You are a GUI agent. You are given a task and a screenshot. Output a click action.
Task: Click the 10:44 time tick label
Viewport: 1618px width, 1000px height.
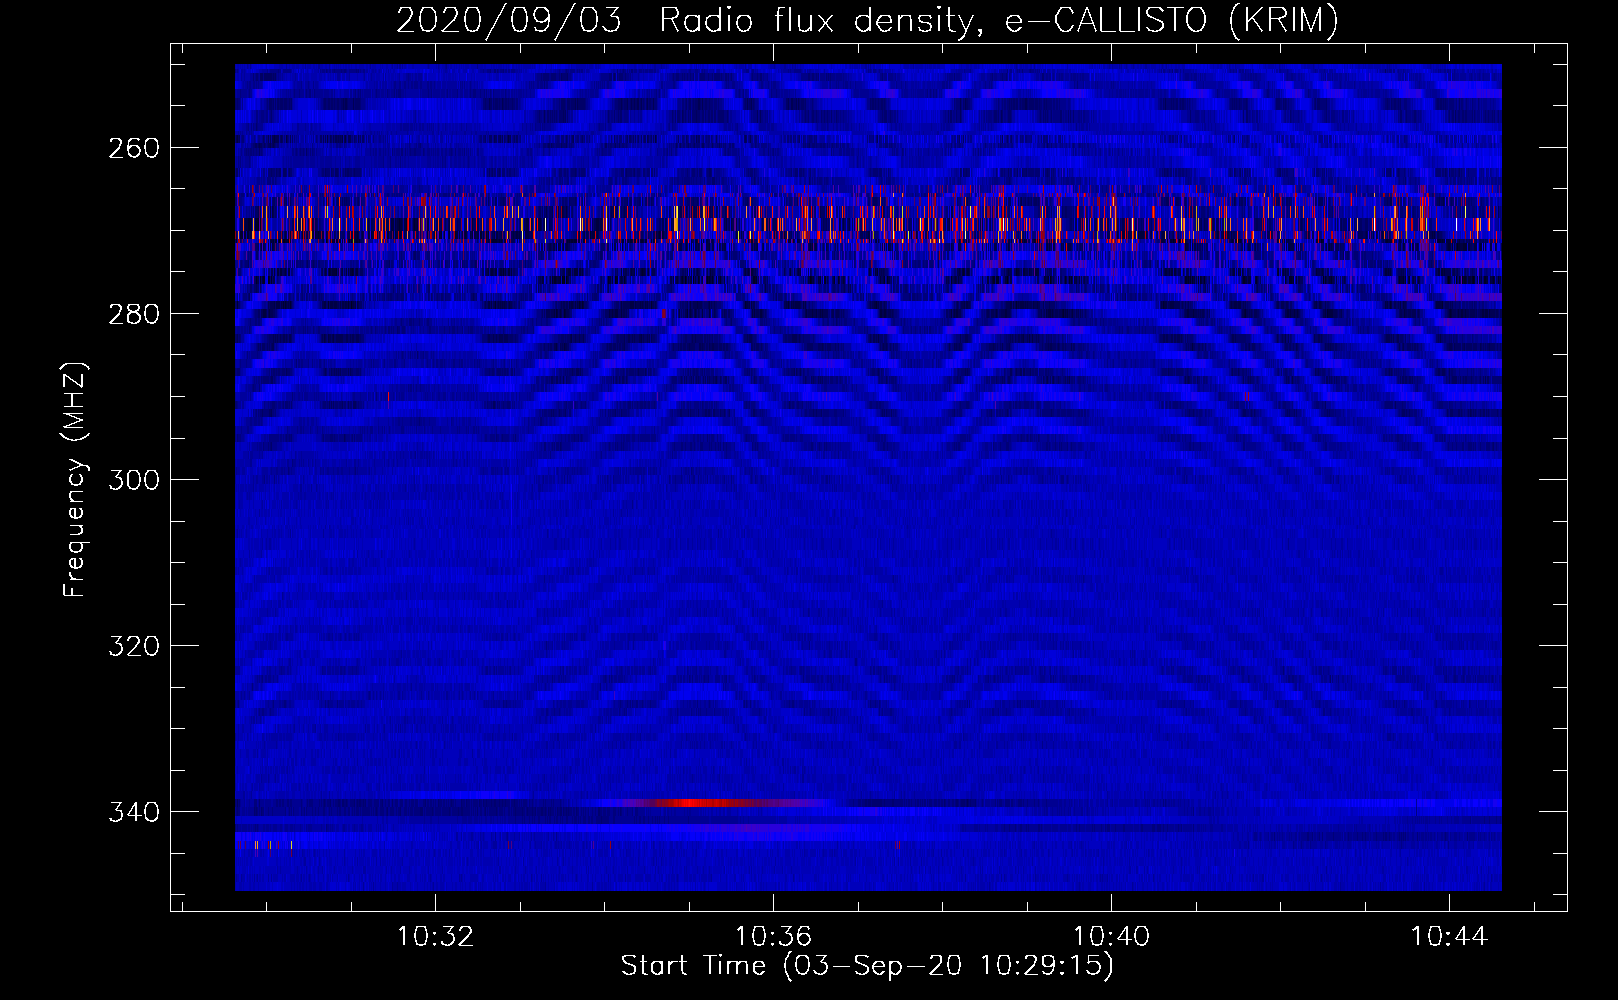pos(1449,937)
